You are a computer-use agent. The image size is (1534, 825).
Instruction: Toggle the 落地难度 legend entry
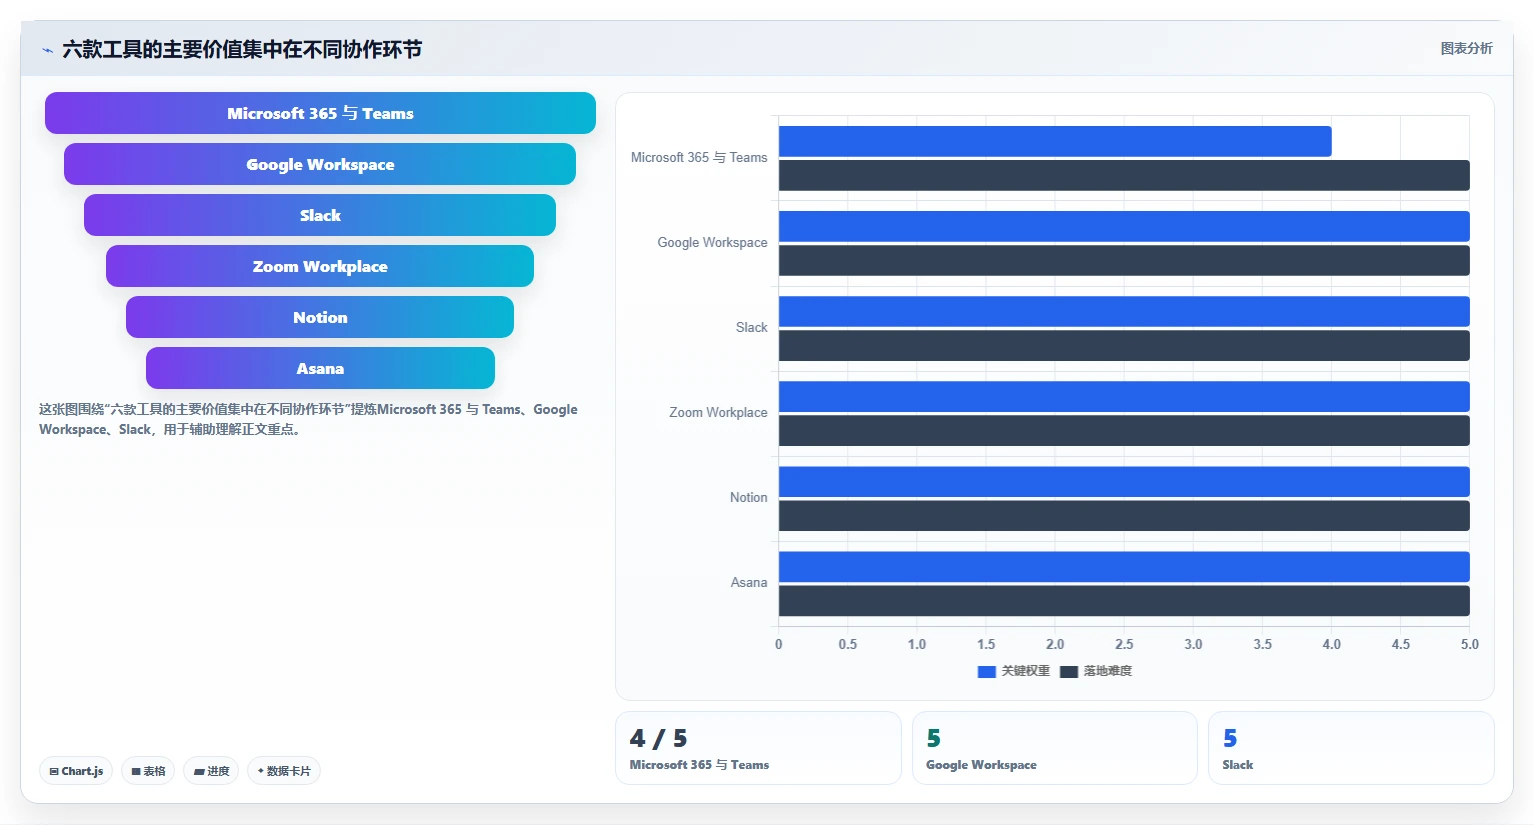(x=1096, y=671)
